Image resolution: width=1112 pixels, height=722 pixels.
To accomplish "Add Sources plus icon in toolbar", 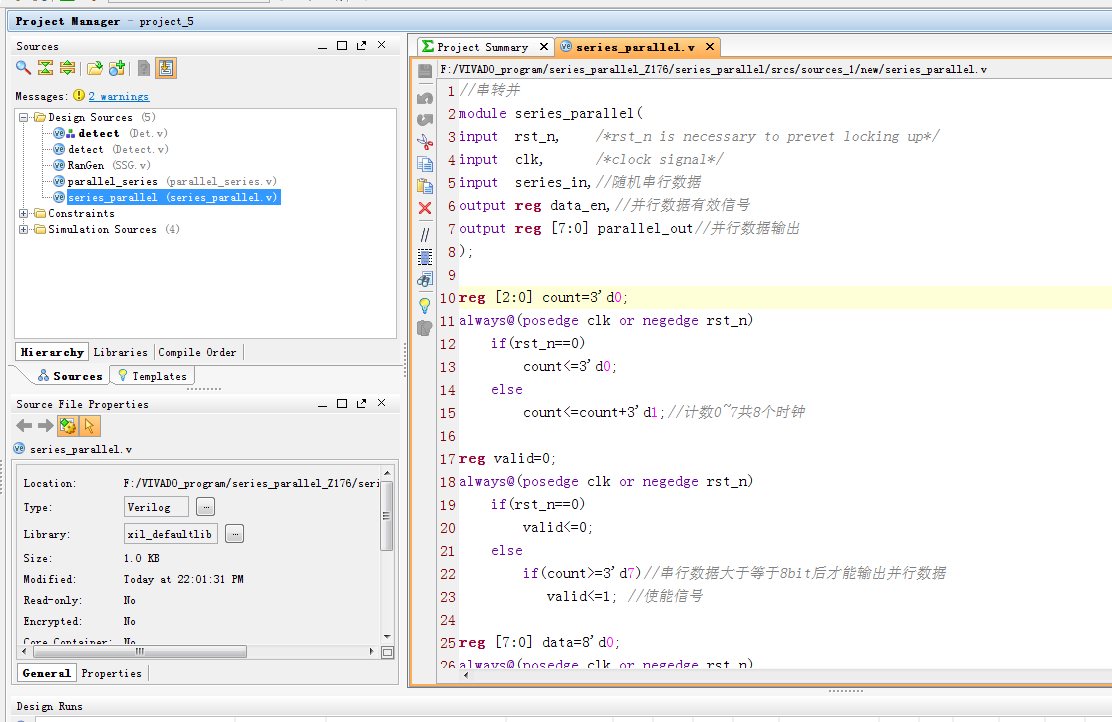I will (117, 68).
